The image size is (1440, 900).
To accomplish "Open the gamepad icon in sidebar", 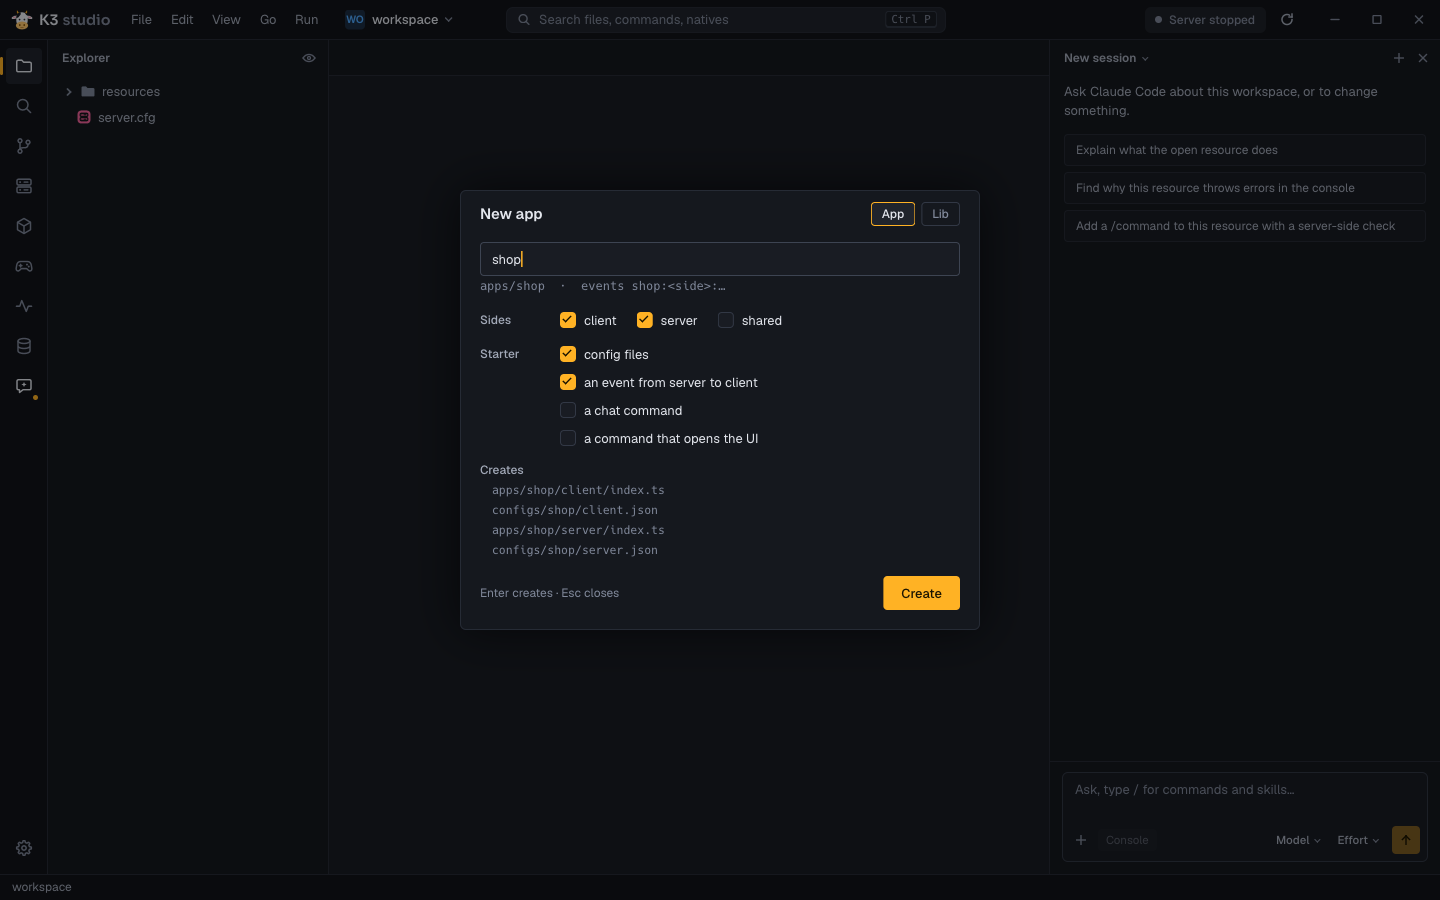I will [x=24, y=266].
